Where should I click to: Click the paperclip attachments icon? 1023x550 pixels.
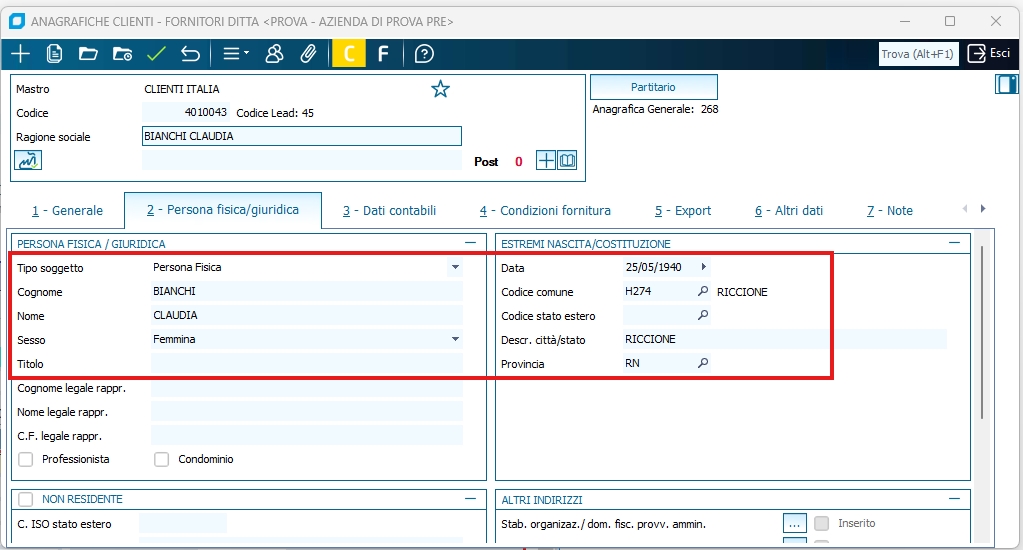308,53
